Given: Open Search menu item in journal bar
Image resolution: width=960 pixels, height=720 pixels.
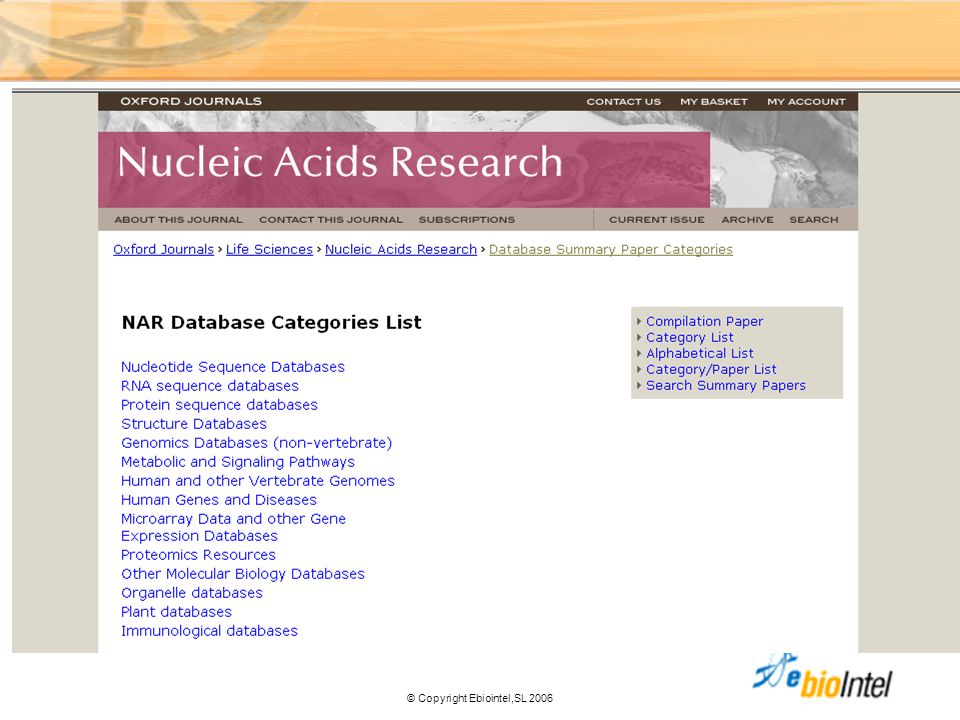Looking at the screenshot, I should click(814, 219).
